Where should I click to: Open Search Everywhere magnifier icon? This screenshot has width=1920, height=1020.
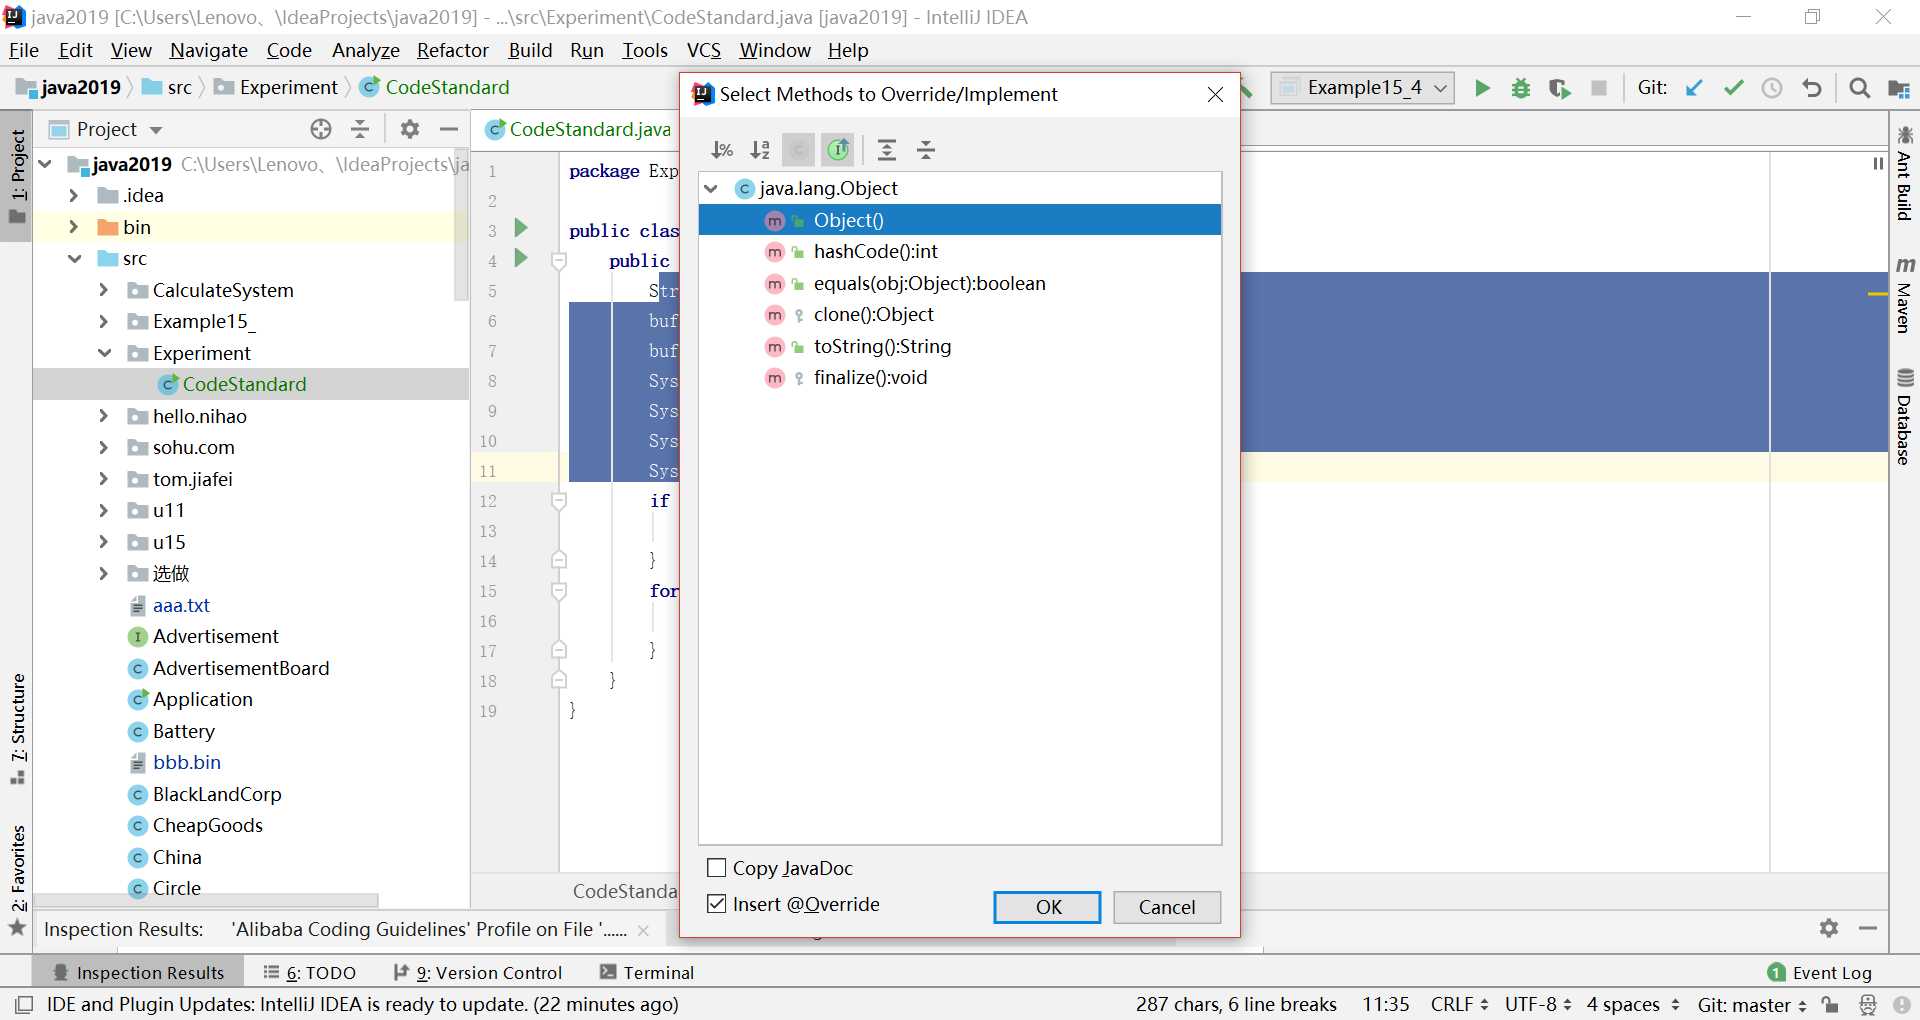click(1860, 88)
